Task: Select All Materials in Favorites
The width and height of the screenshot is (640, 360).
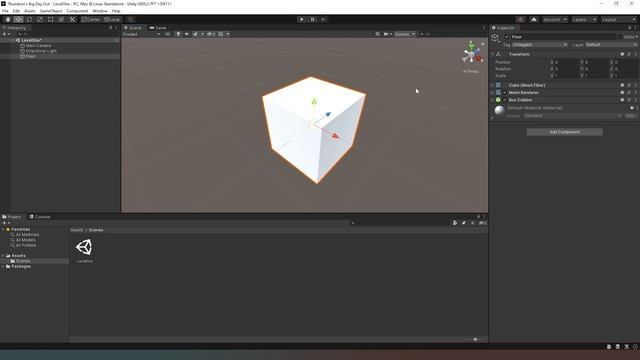Action: (25, 235)
